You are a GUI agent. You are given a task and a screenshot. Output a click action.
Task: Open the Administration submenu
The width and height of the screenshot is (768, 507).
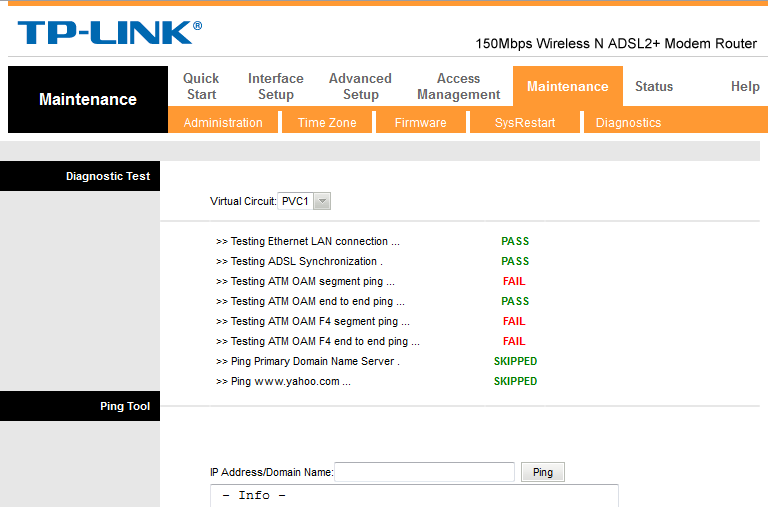pyautogui.click(x=223, y=122)
